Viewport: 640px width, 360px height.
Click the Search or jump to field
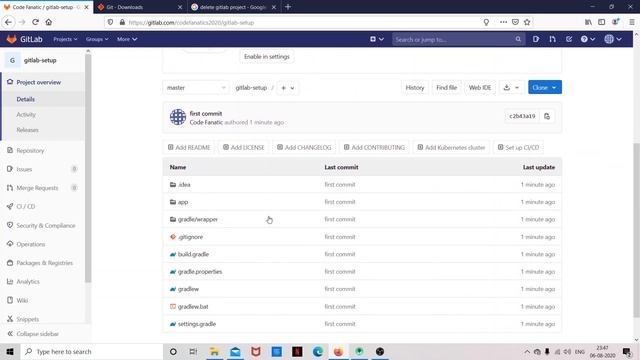click(x=458, y=40)
